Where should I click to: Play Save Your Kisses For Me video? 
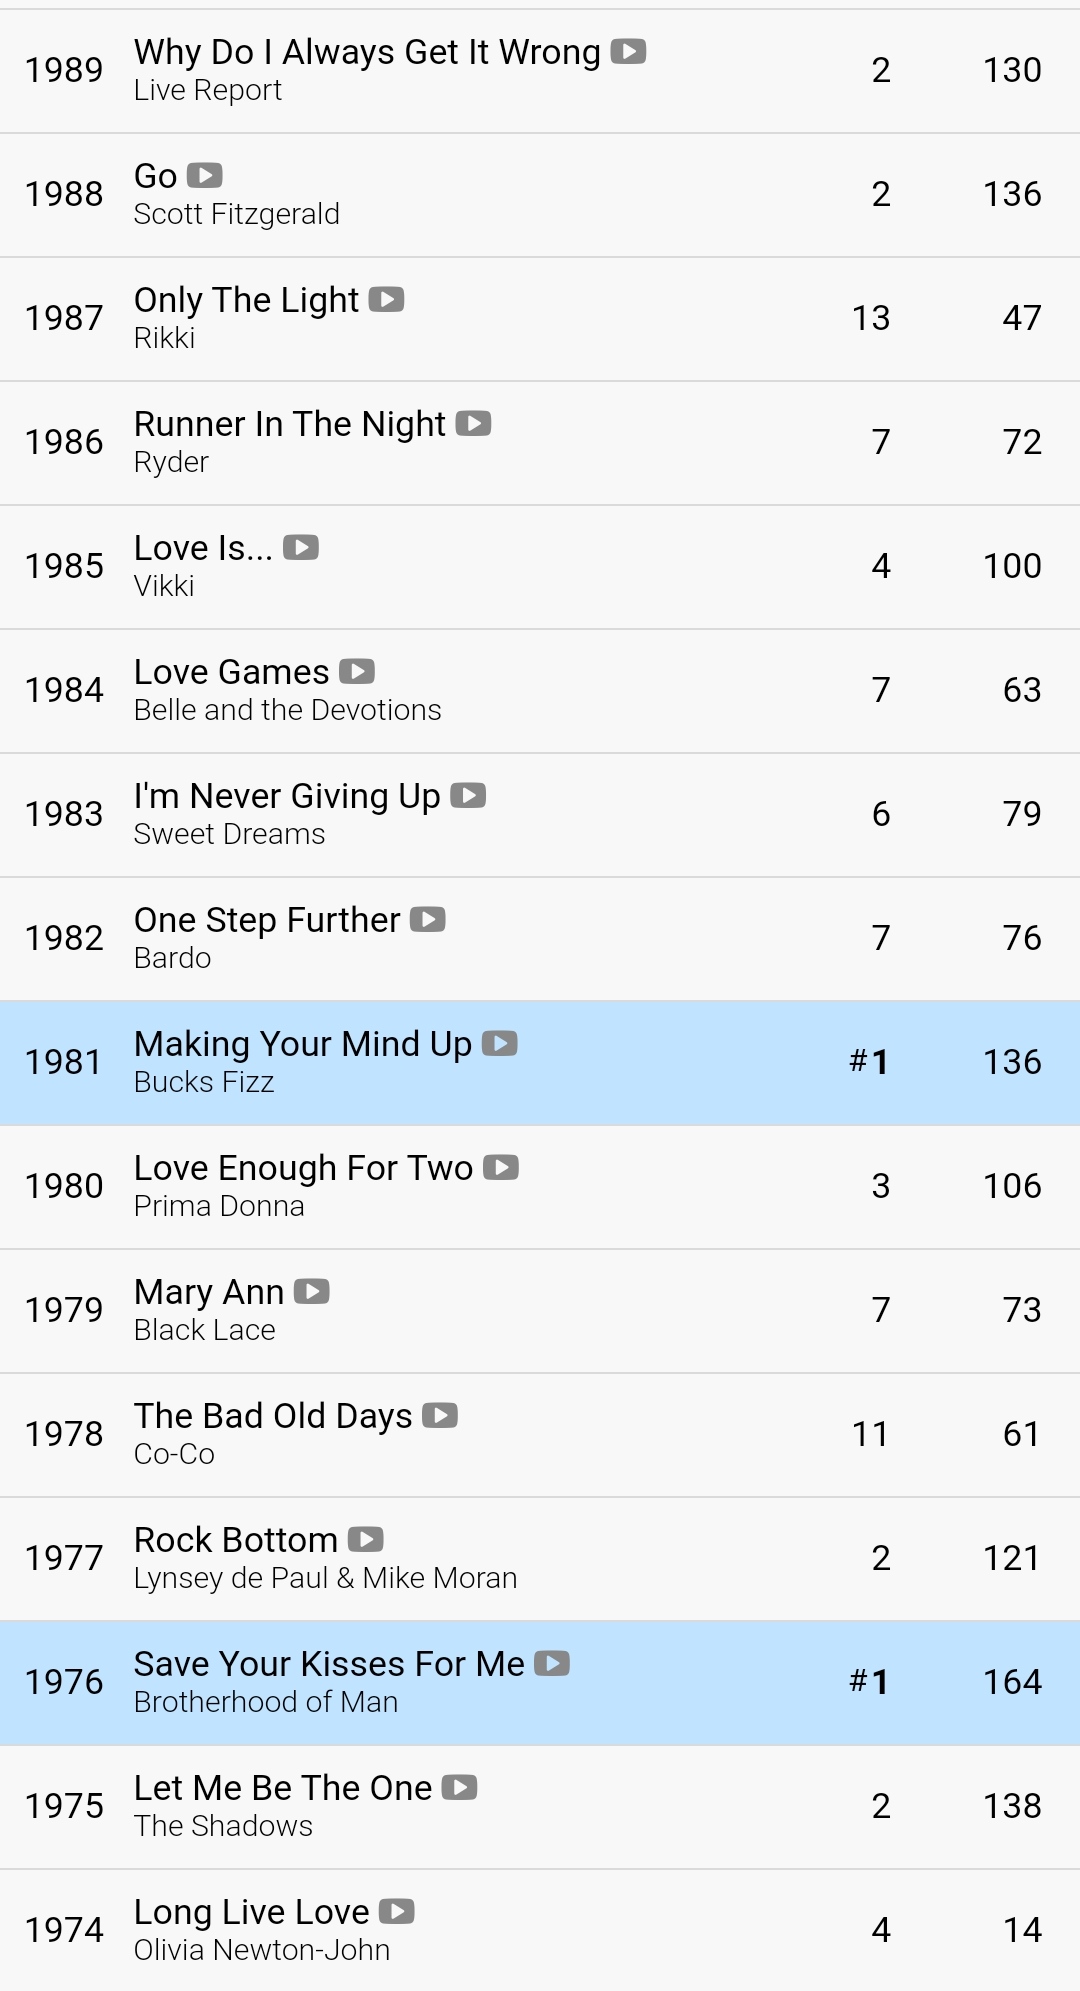click(x=552, y=1663)
